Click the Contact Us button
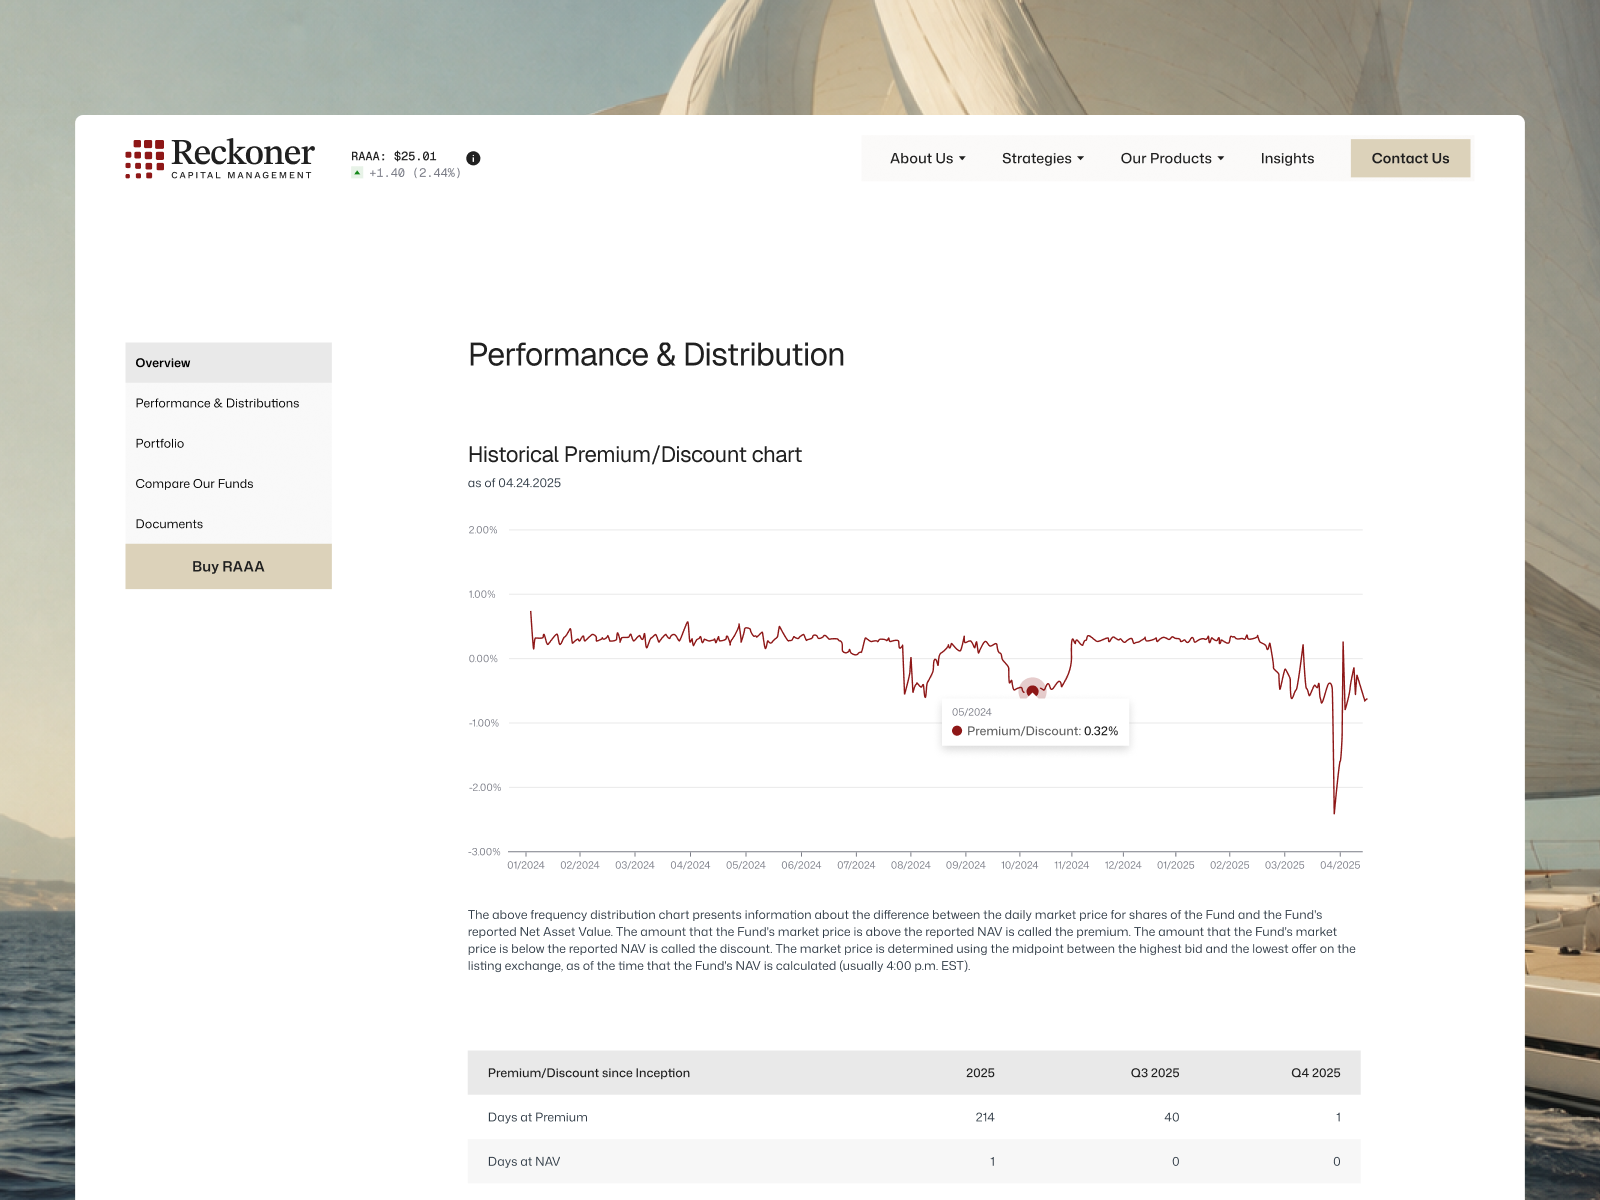 click(1410, 158)
